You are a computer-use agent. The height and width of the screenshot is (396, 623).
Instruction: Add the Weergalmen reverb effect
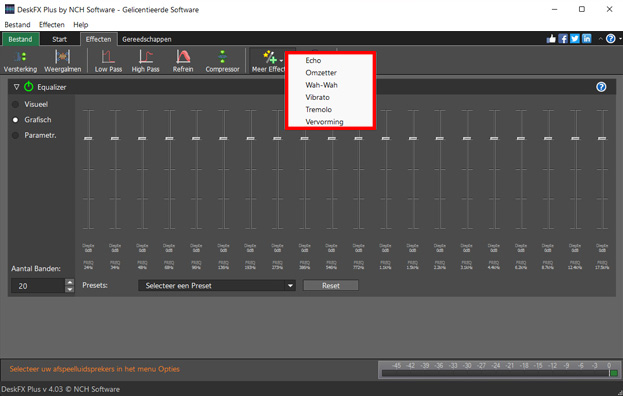pyautogui.click(x=62, y=61)
